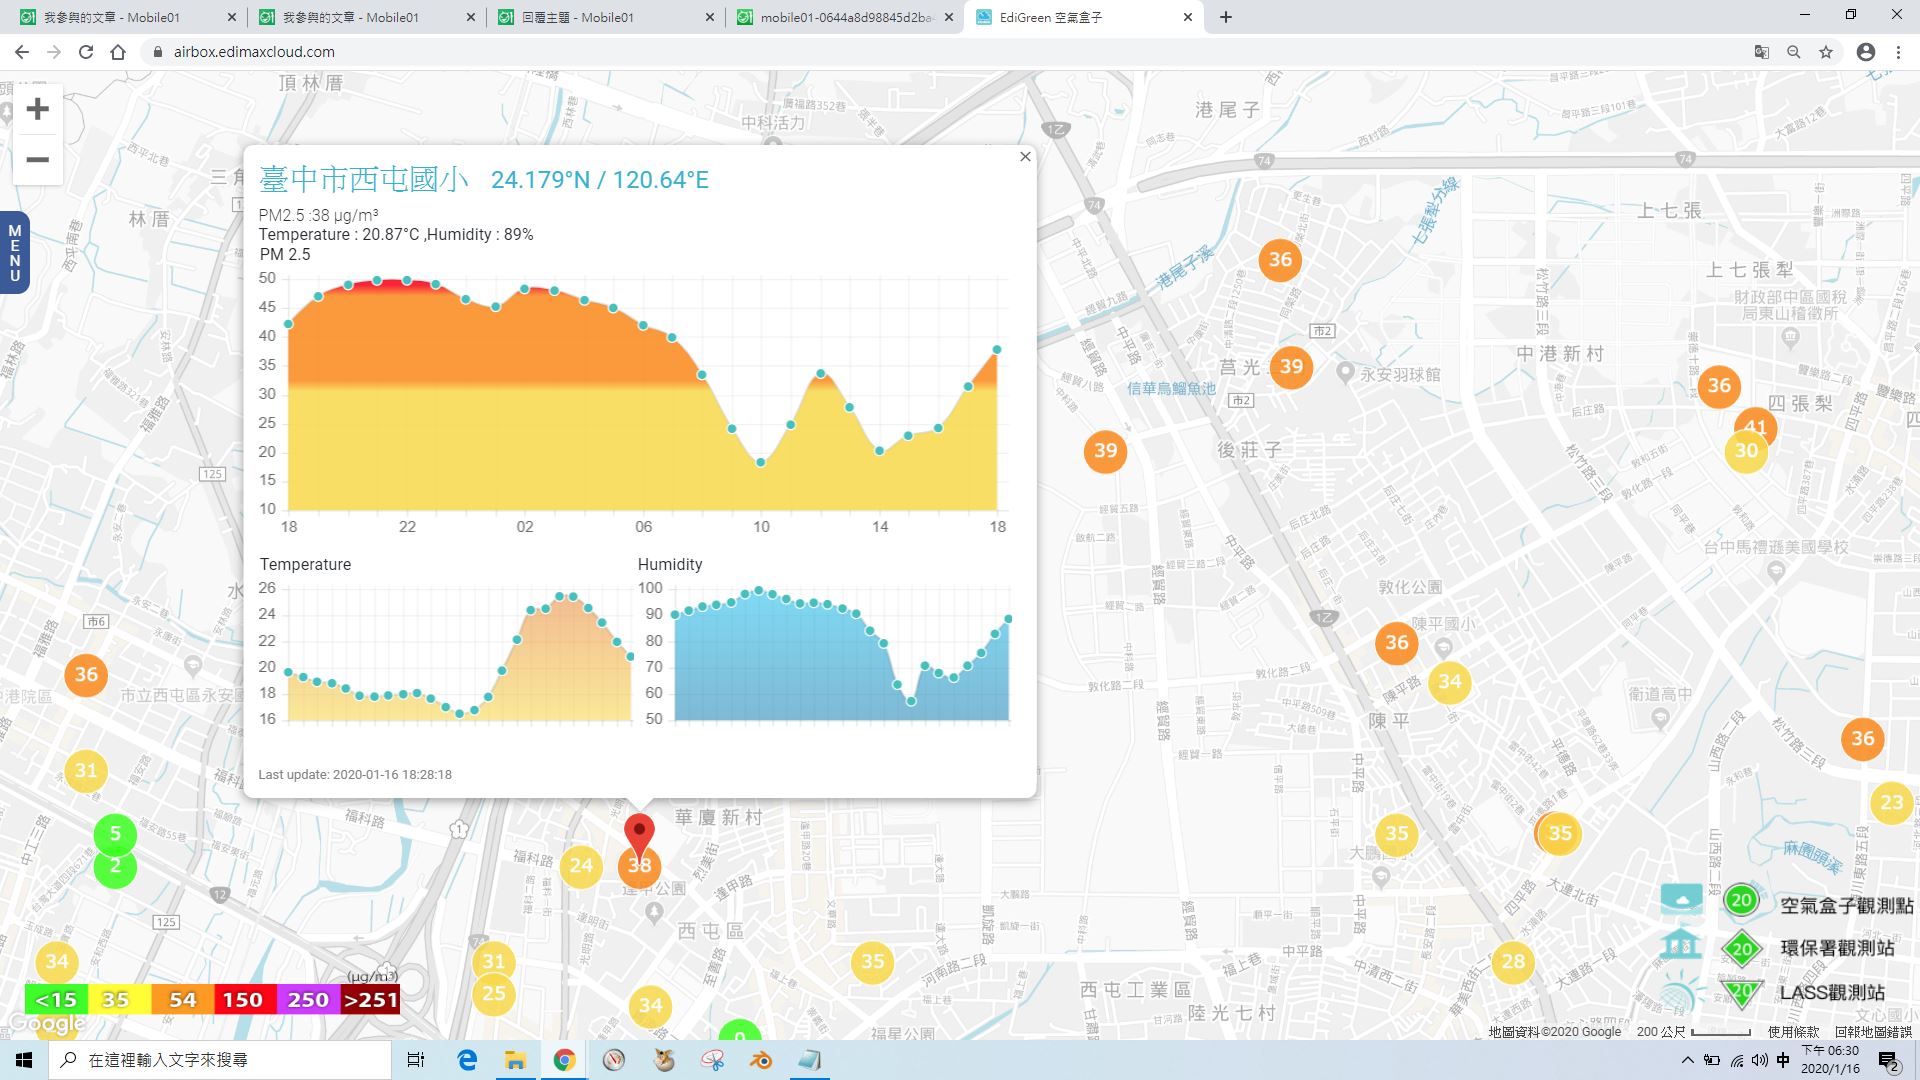Open Task View on taskbar
The width and height of the screenshot is (1920, 1080).
416,1060
